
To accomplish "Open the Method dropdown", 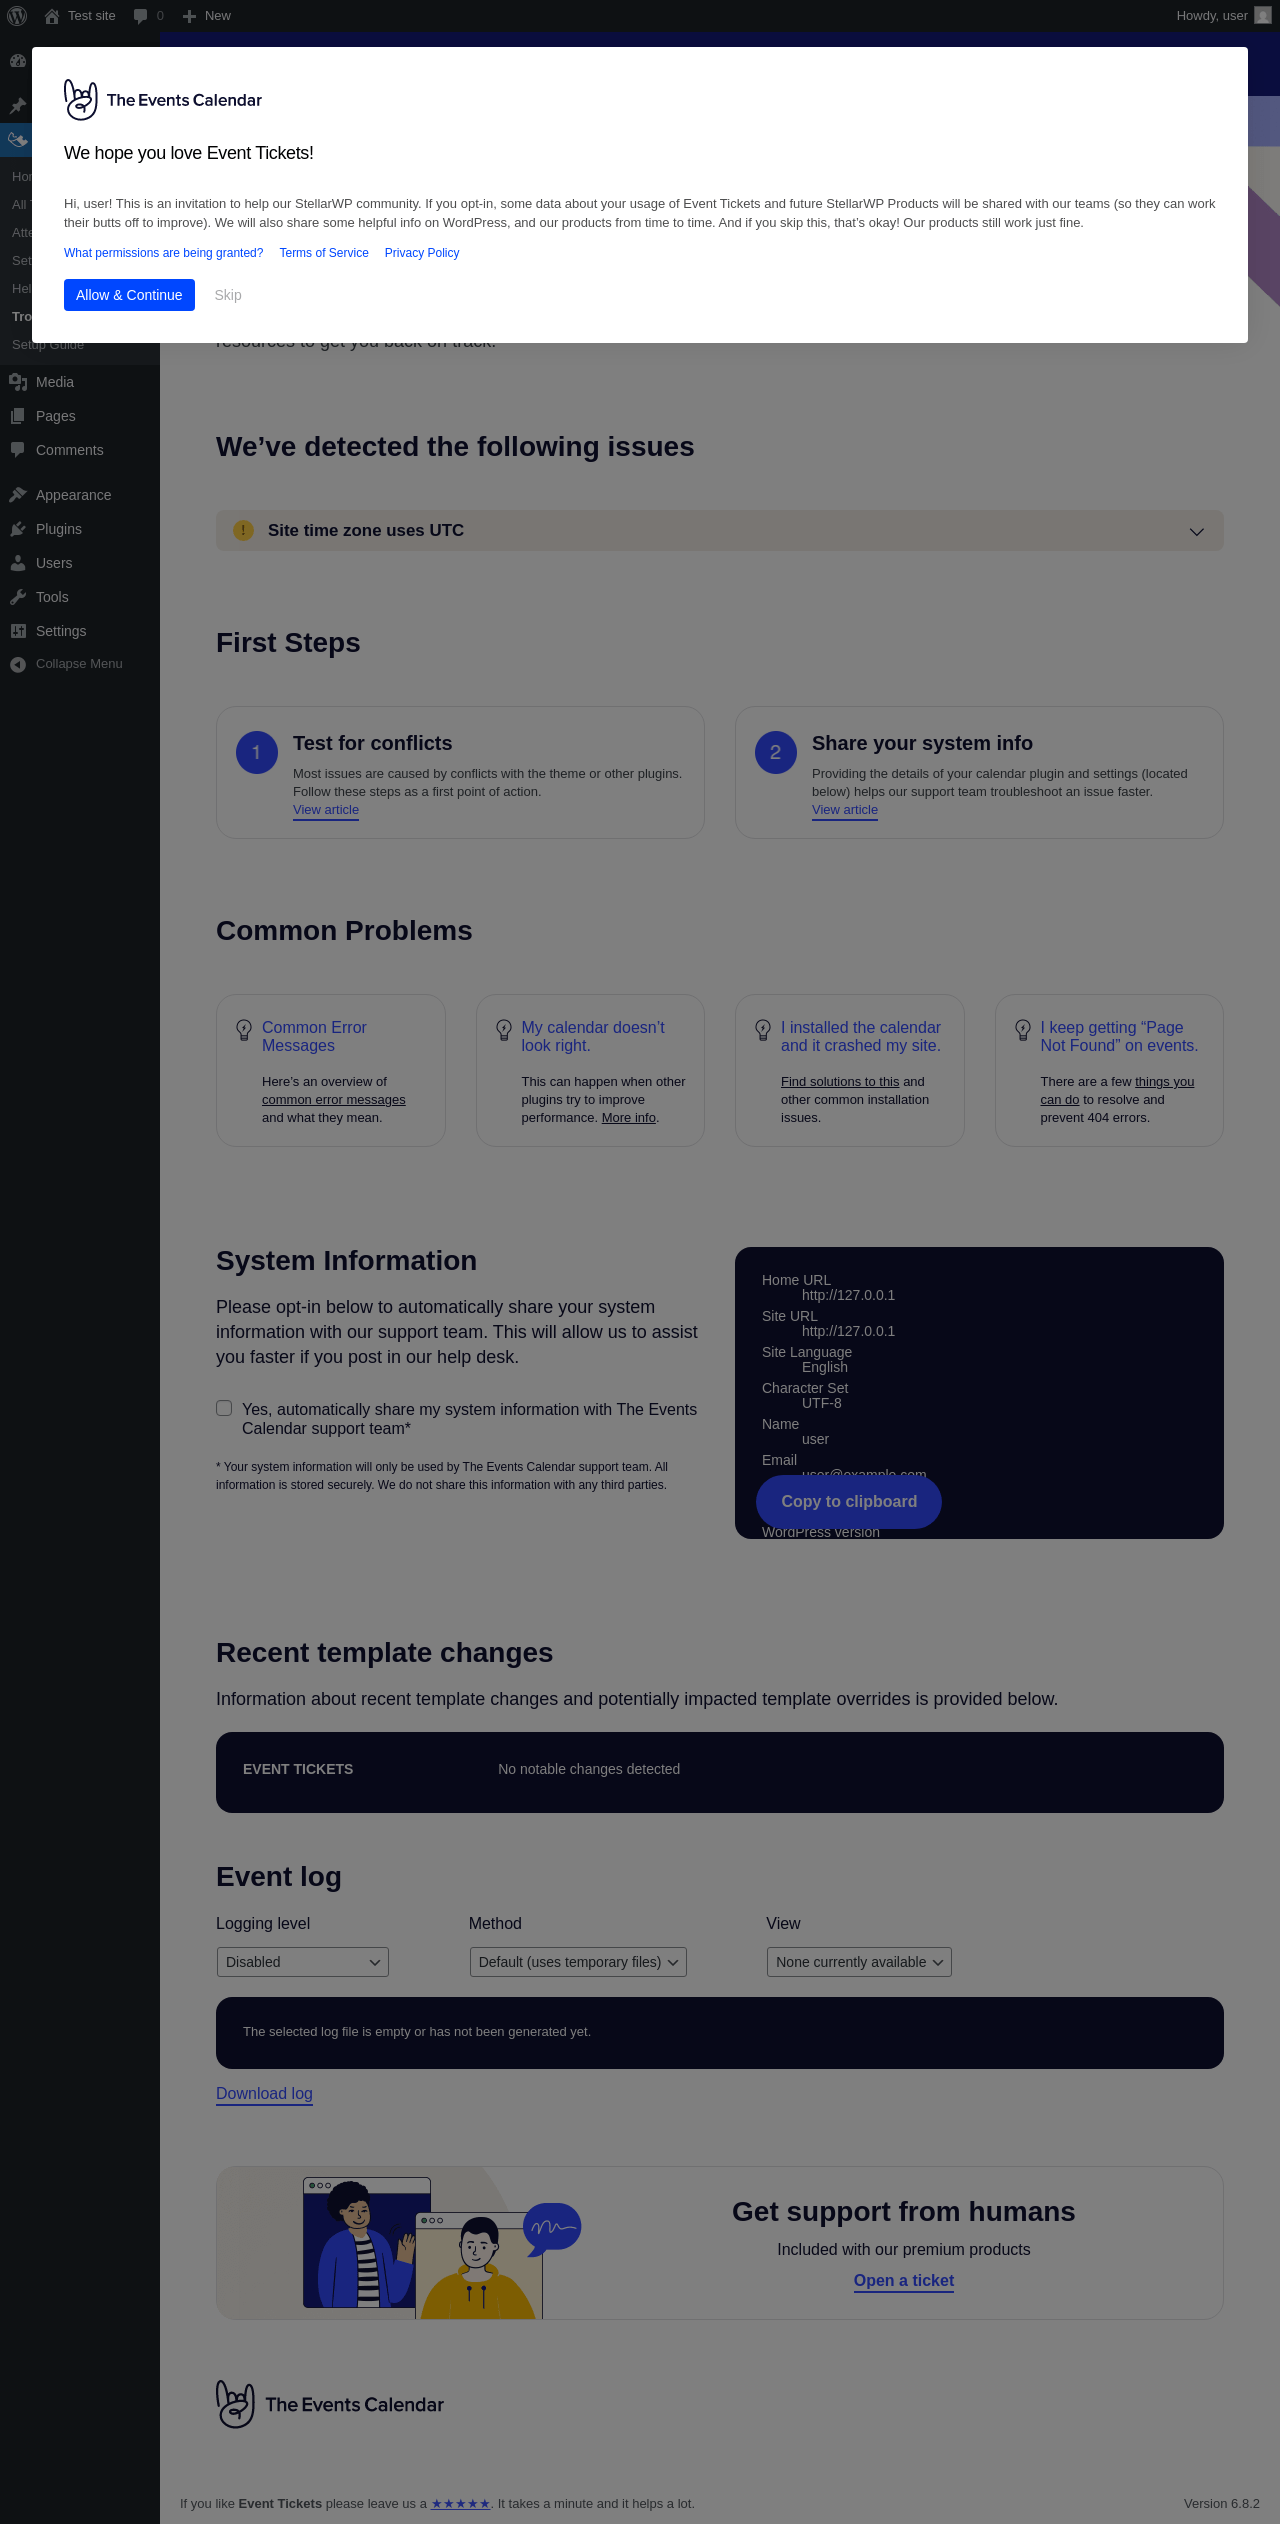I will coord(578,1962).
